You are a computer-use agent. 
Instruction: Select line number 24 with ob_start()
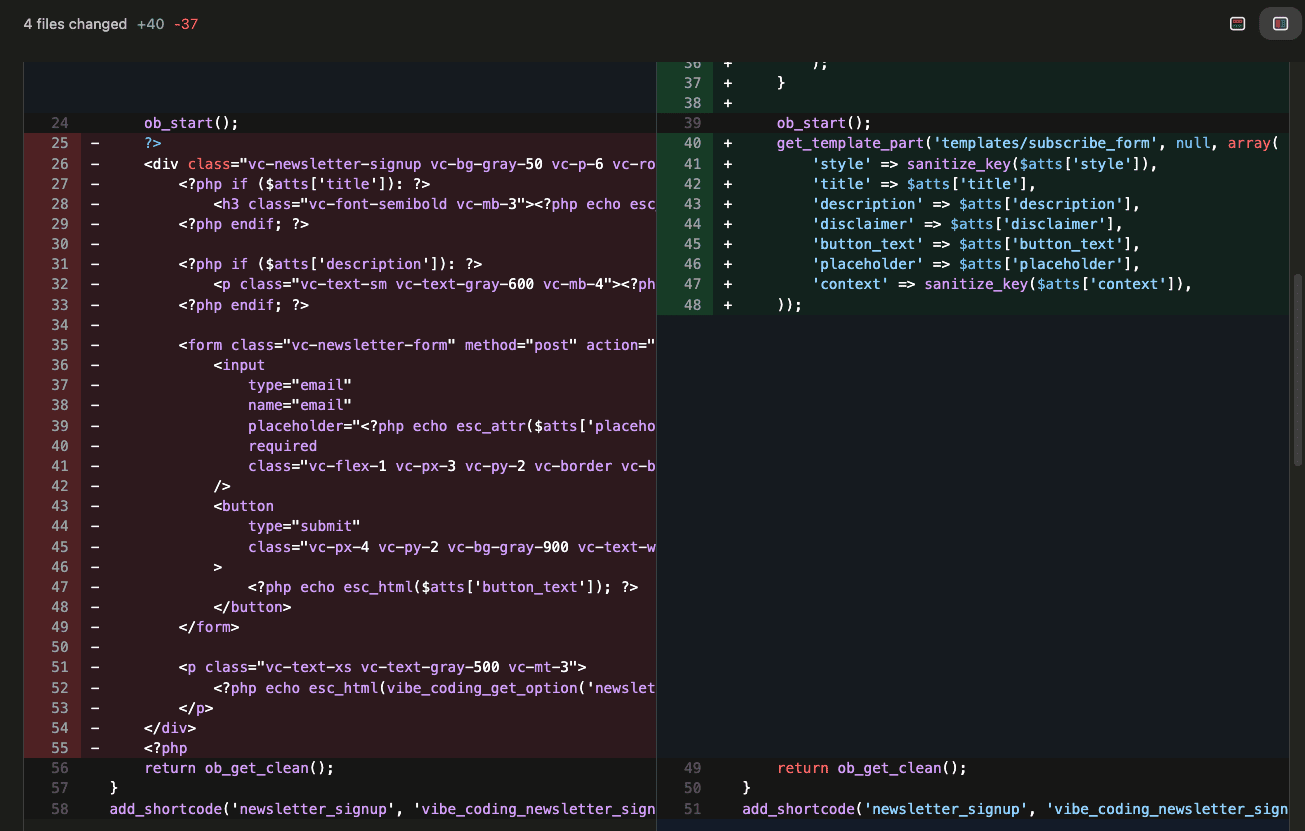59,122
